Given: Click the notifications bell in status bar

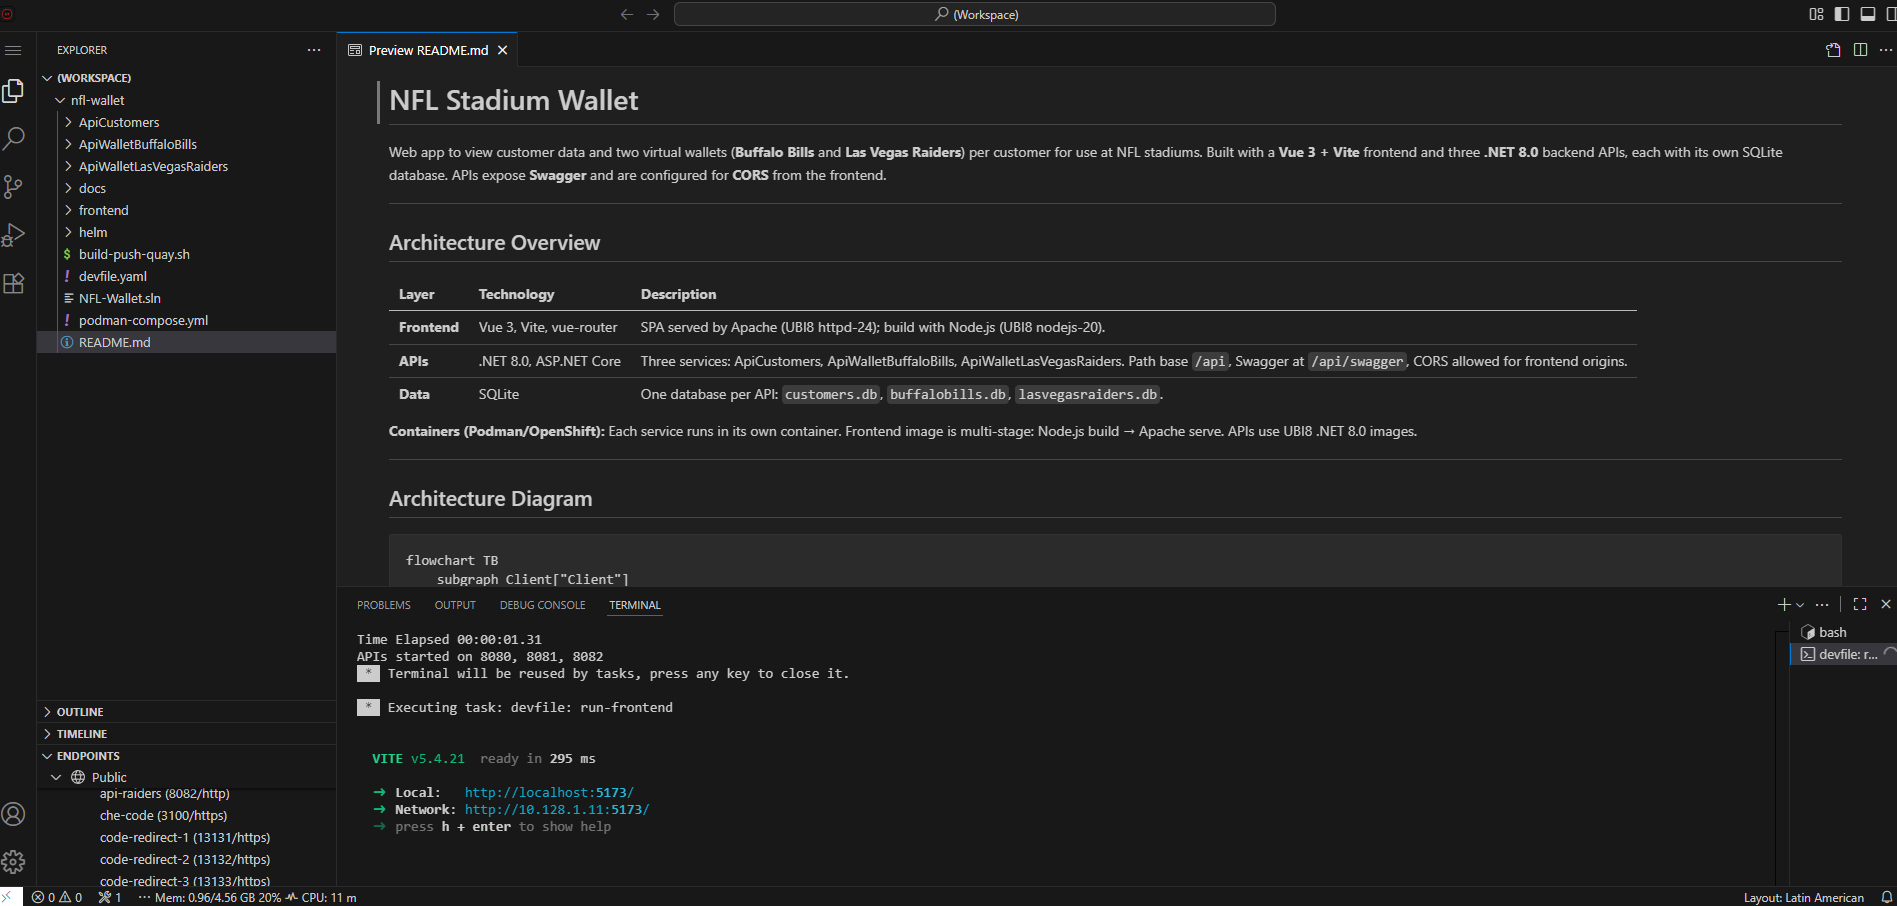Looking at the screenshot, I should pyautogui.click(x=1886, y=897).
